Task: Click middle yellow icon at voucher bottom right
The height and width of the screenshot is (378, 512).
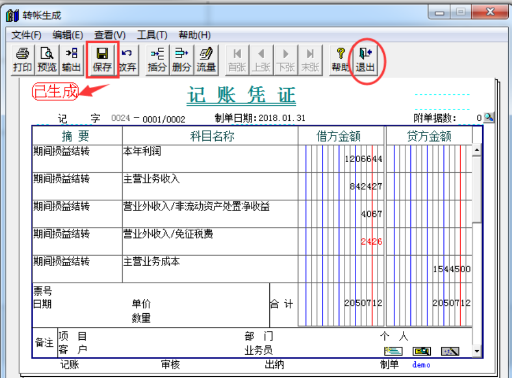Action: [422, 351]
